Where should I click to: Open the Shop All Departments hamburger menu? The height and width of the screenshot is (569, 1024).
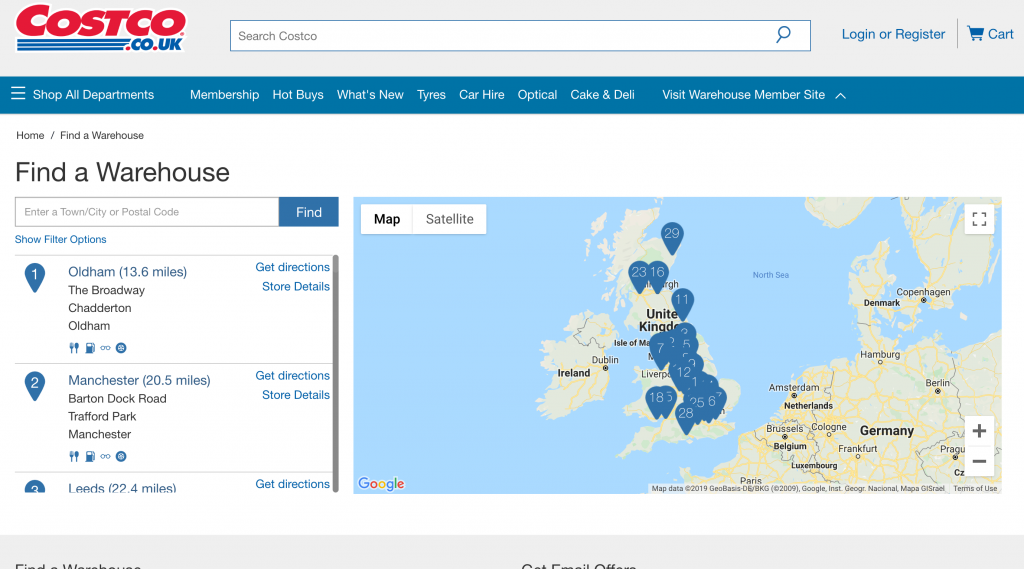[18, 93]
